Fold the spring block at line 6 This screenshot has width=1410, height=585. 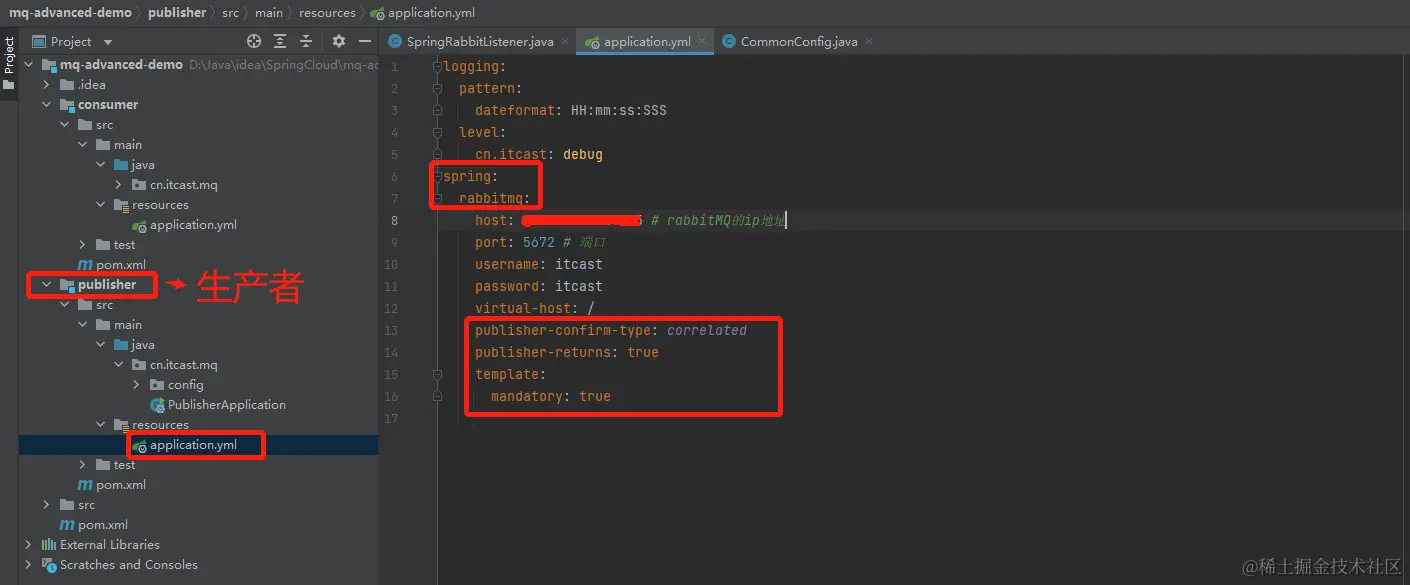(437, 176)
